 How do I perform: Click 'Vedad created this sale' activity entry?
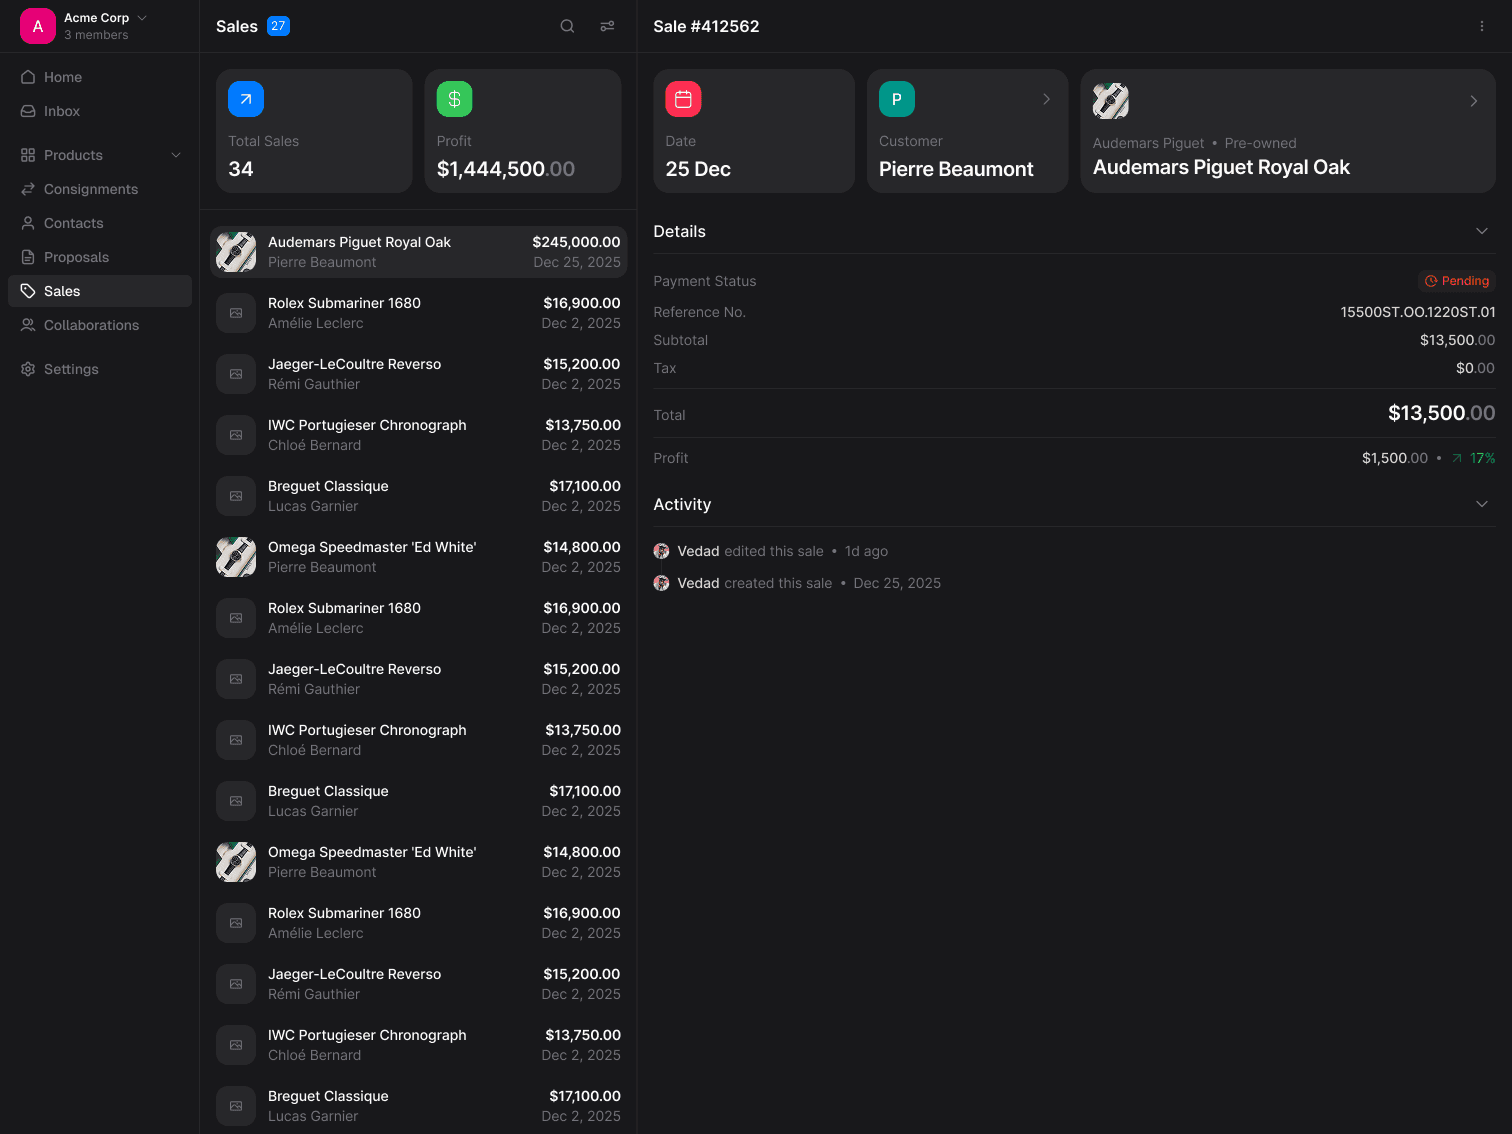click(797, 583)
